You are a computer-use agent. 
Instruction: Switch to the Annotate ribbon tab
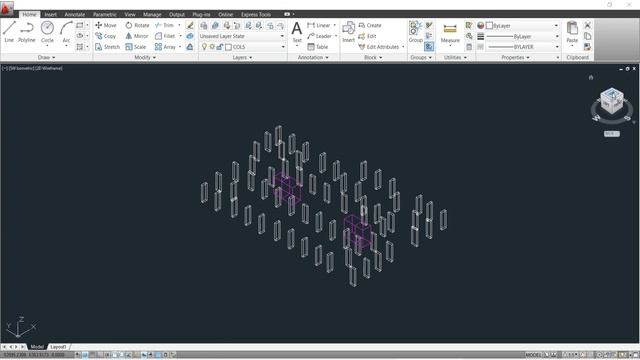pos(75,14)
